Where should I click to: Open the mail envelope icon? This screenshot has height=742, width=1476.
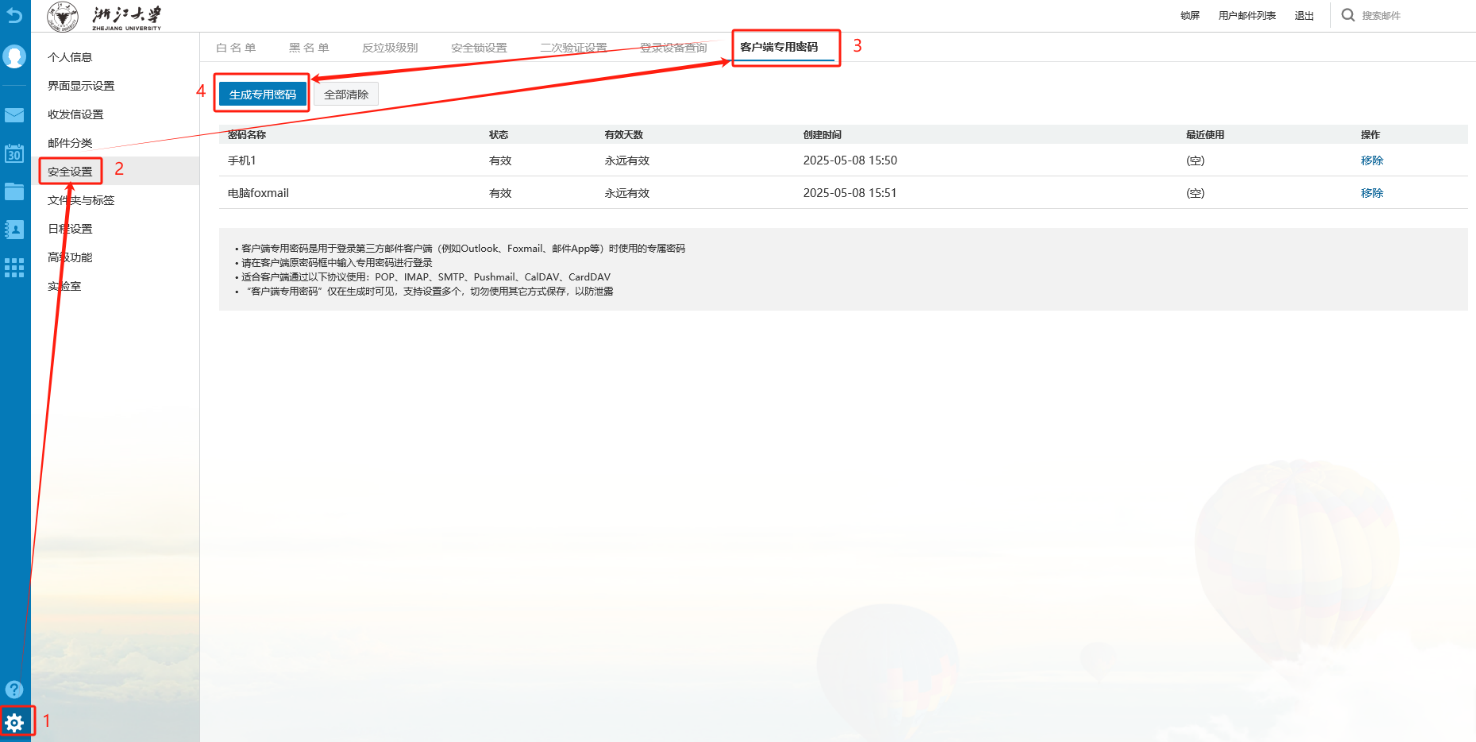coord(15,115)
